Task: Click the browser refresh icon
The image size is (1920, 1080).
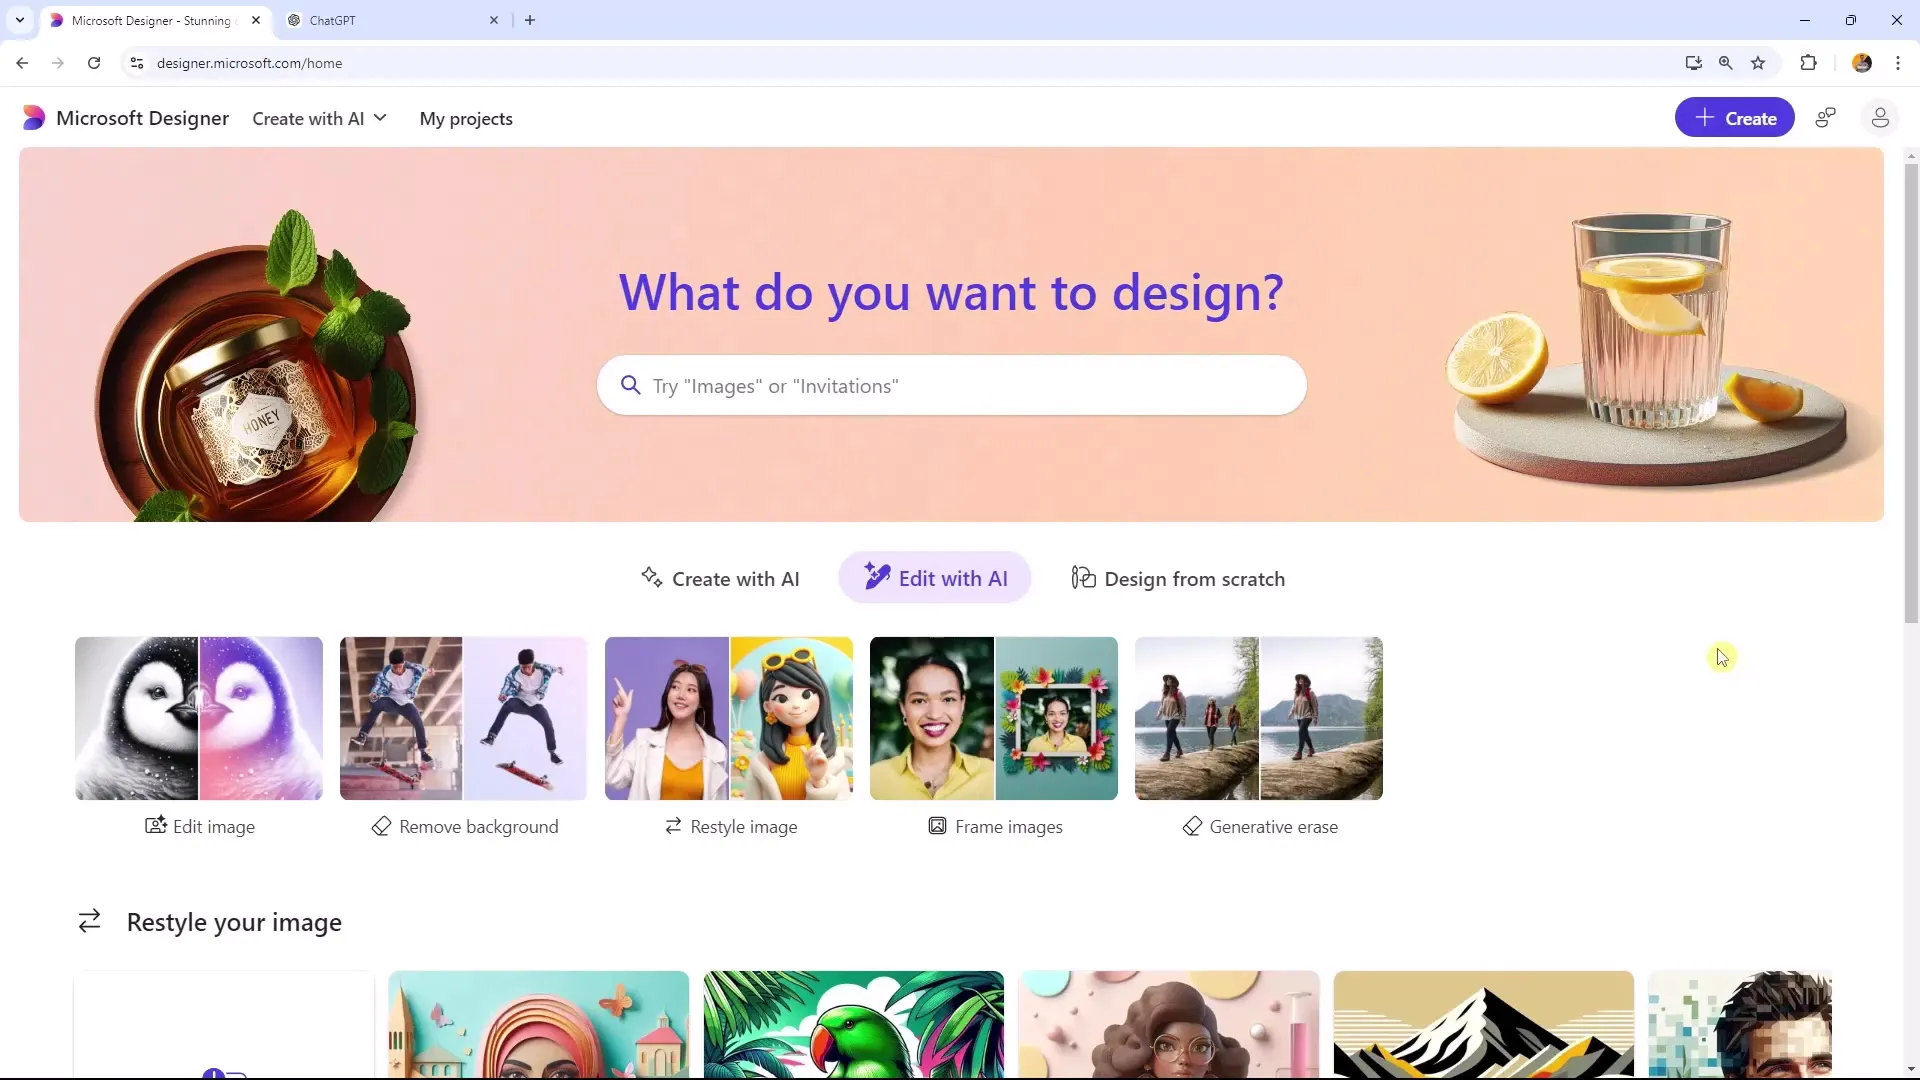Action: tap(94, 63)
